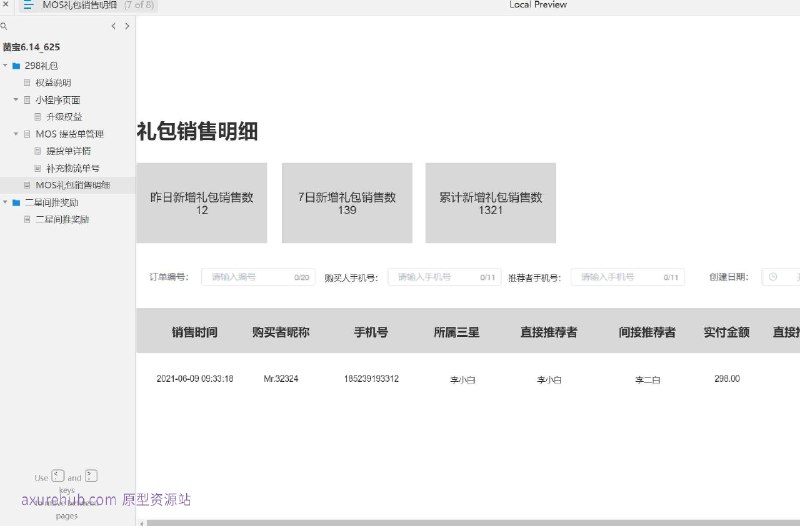Click the 所属三星 column header
Screen dimensions: 800x526
457,332
